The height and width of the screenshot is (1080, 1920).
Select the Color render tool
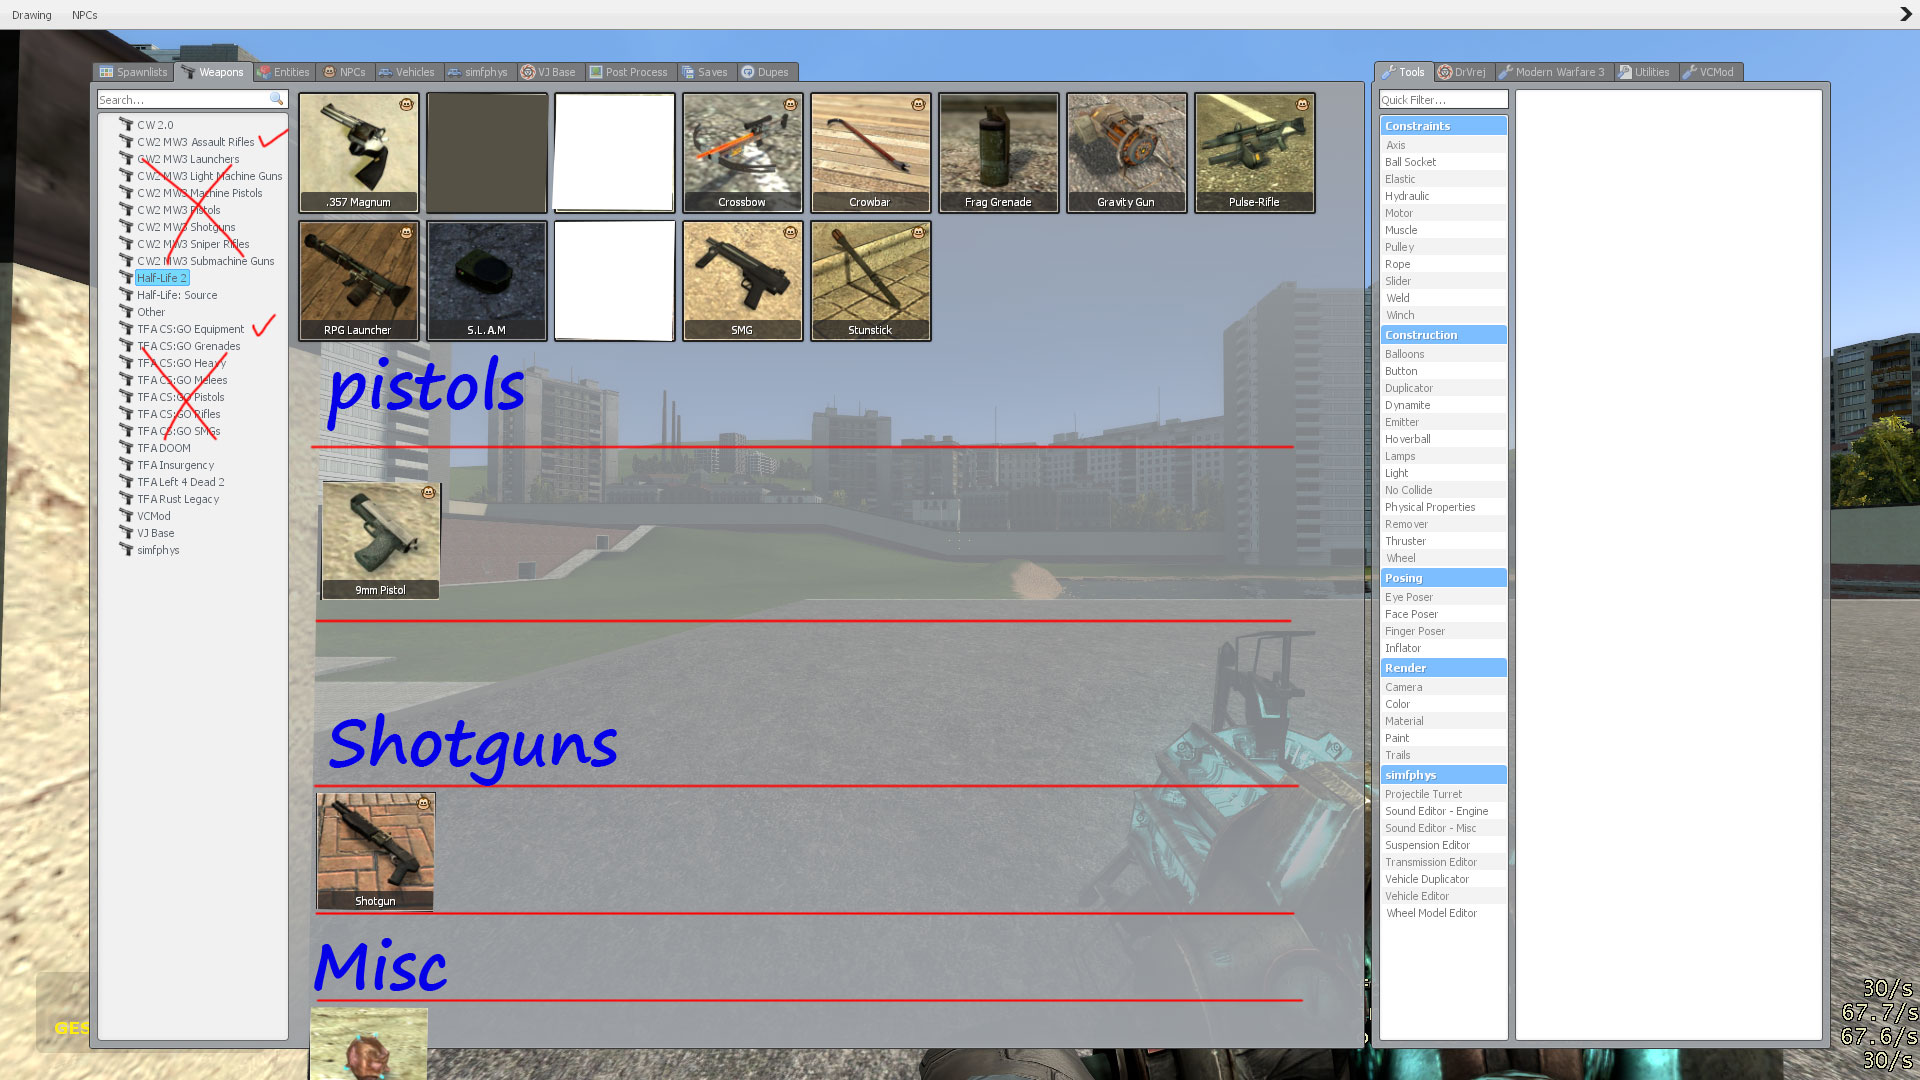[x=1443, y=704]
